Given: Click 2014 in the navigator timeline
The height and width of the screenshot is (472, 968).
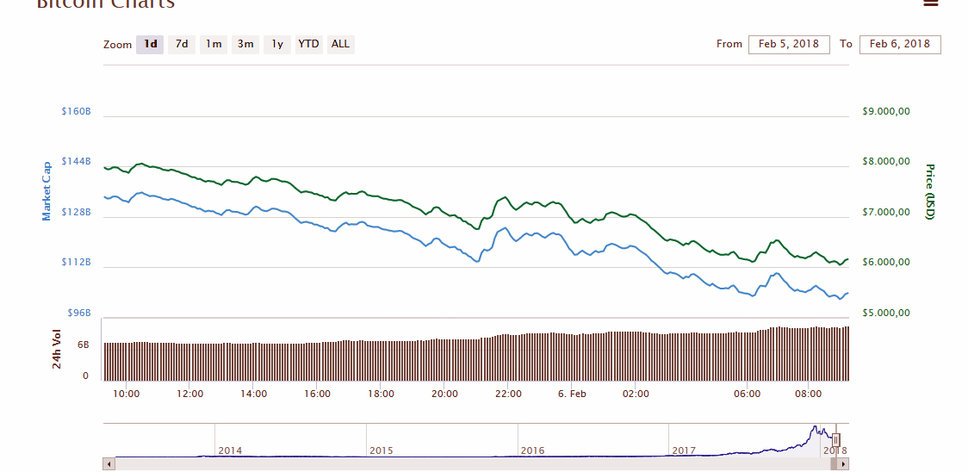Looking at the screenshot, I should 229,451.
